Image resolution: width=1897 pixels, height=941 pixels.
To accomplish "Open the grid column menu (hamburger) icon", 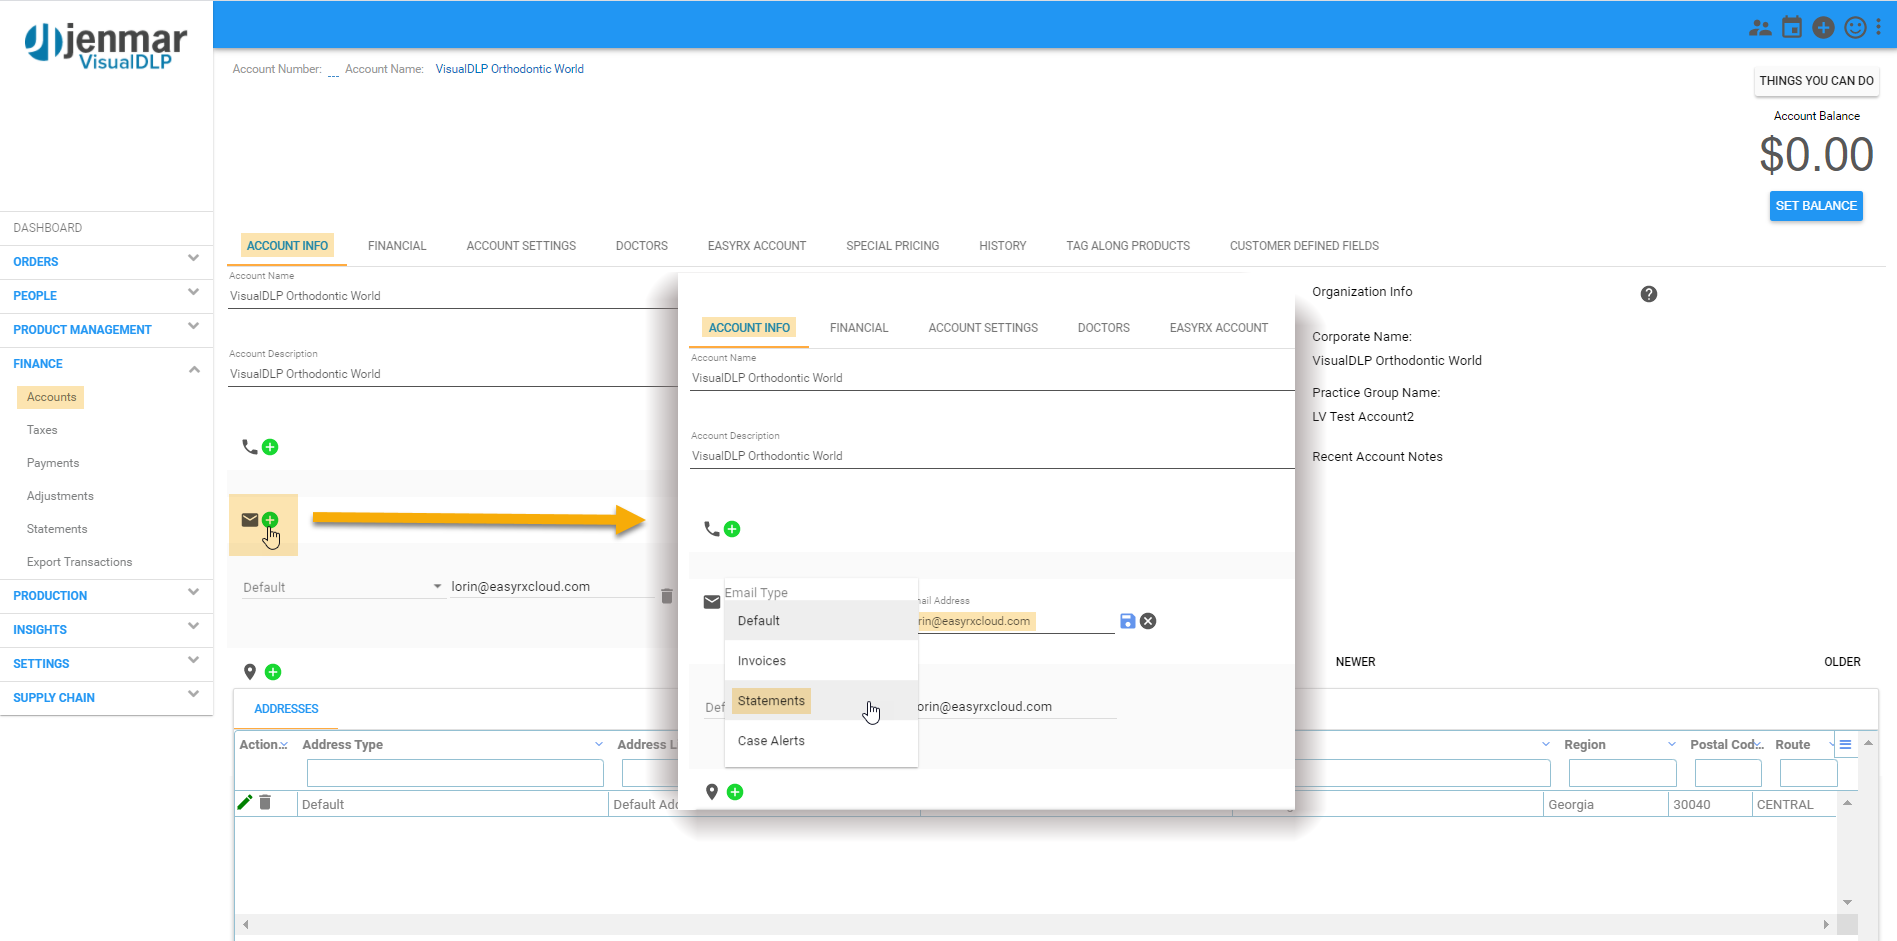I will (1846, 745).
